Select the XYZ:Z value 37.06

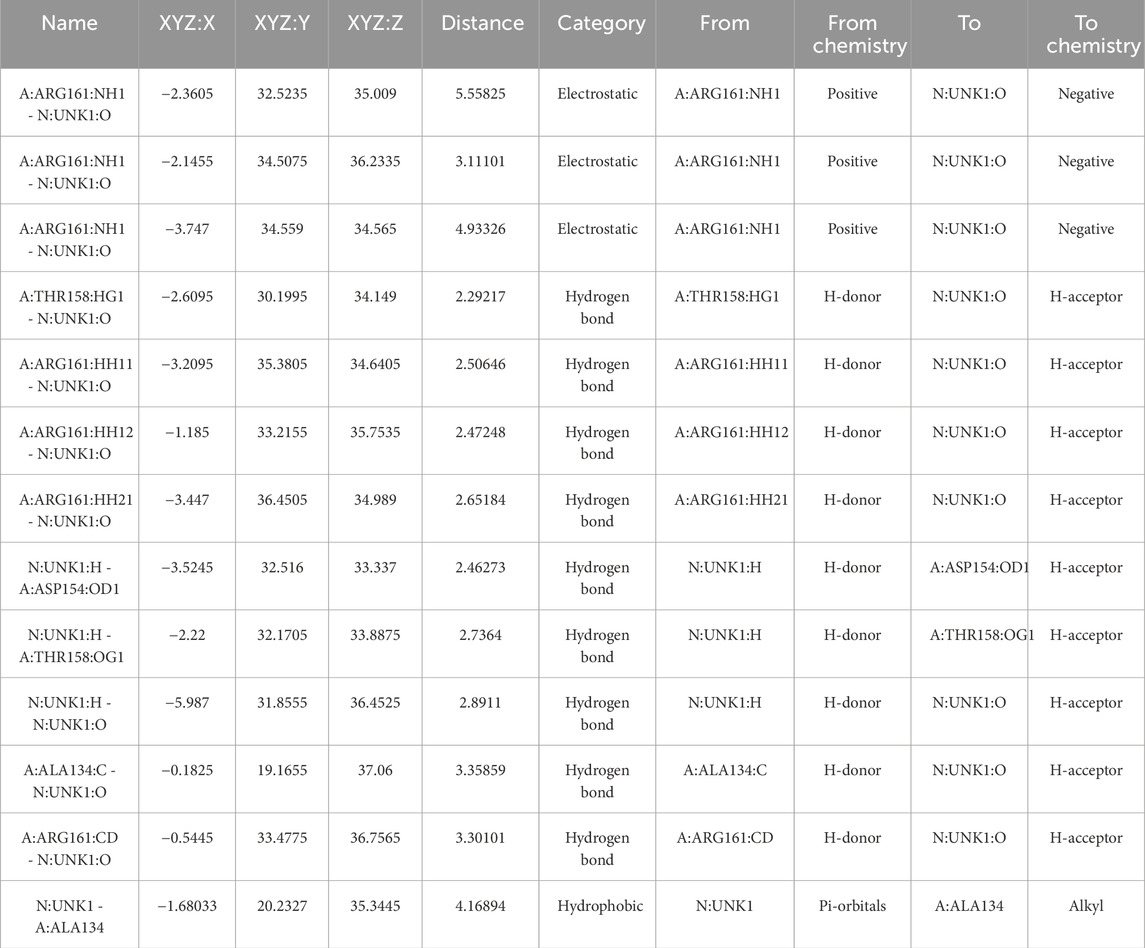(x=376, y=771)
